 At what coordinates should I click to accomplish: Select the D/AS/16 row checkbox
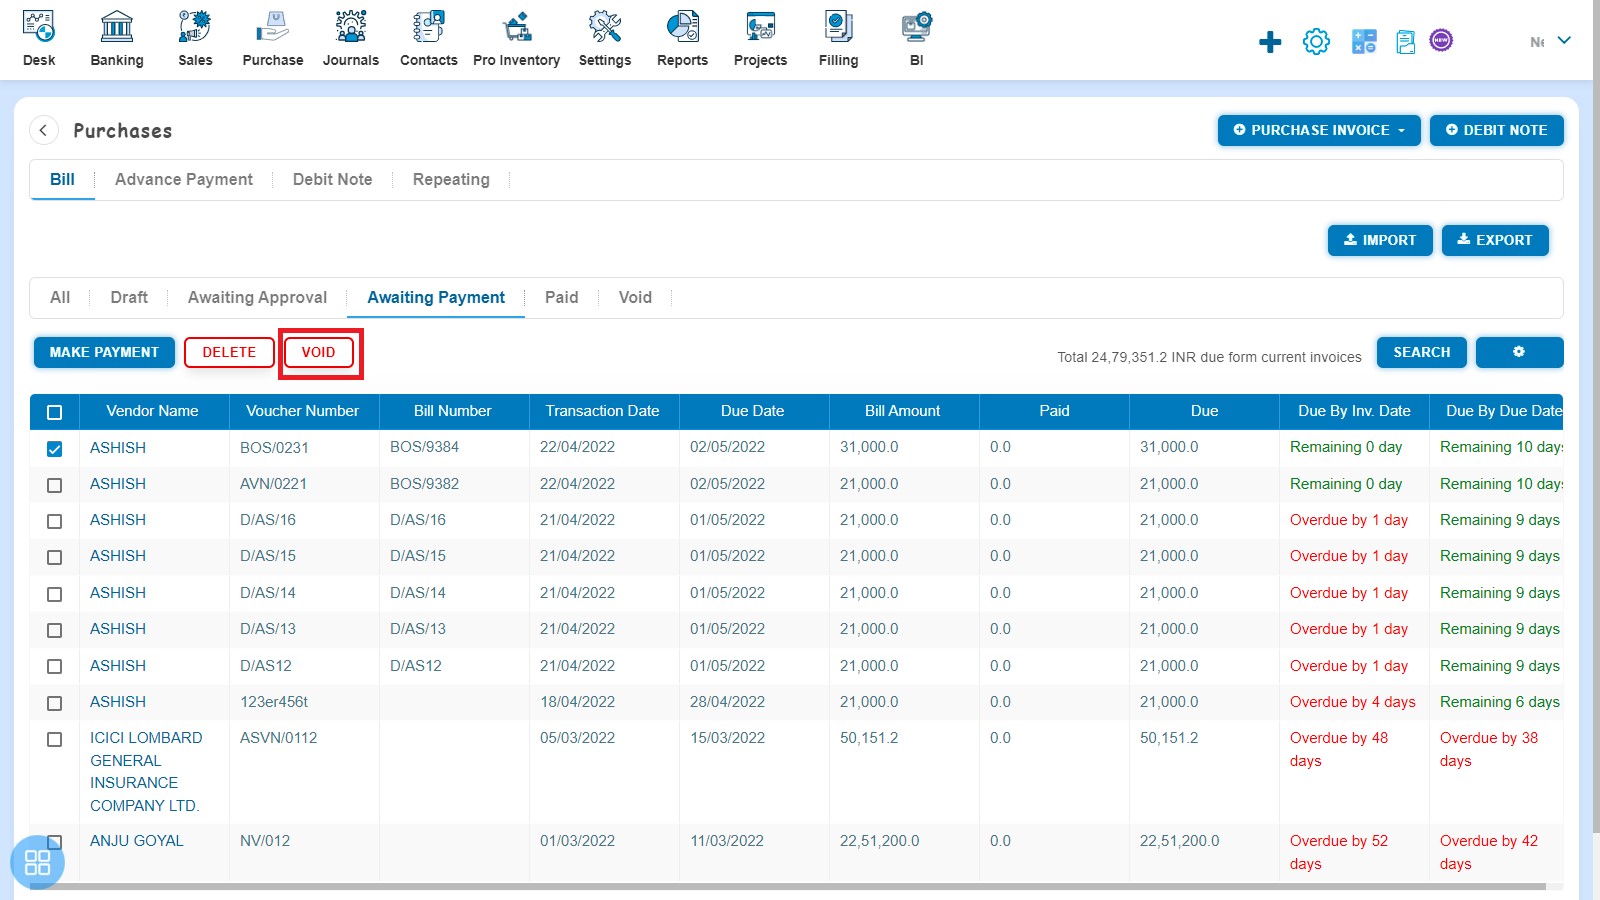coord(55,521)
